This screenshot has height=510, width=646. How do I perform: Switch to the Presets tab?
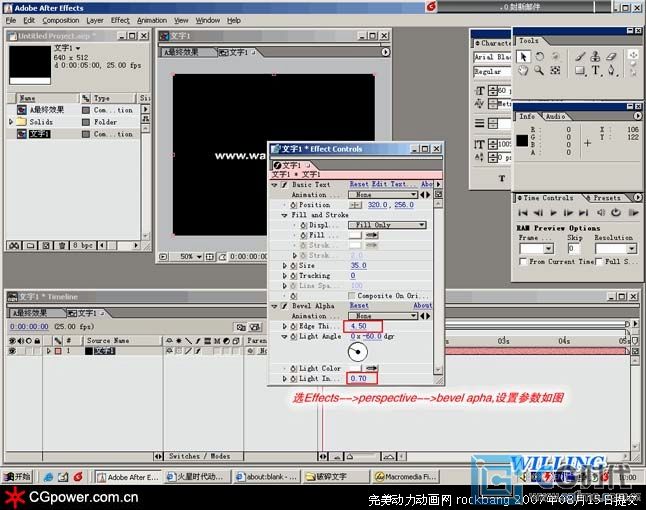pos(606,198)
